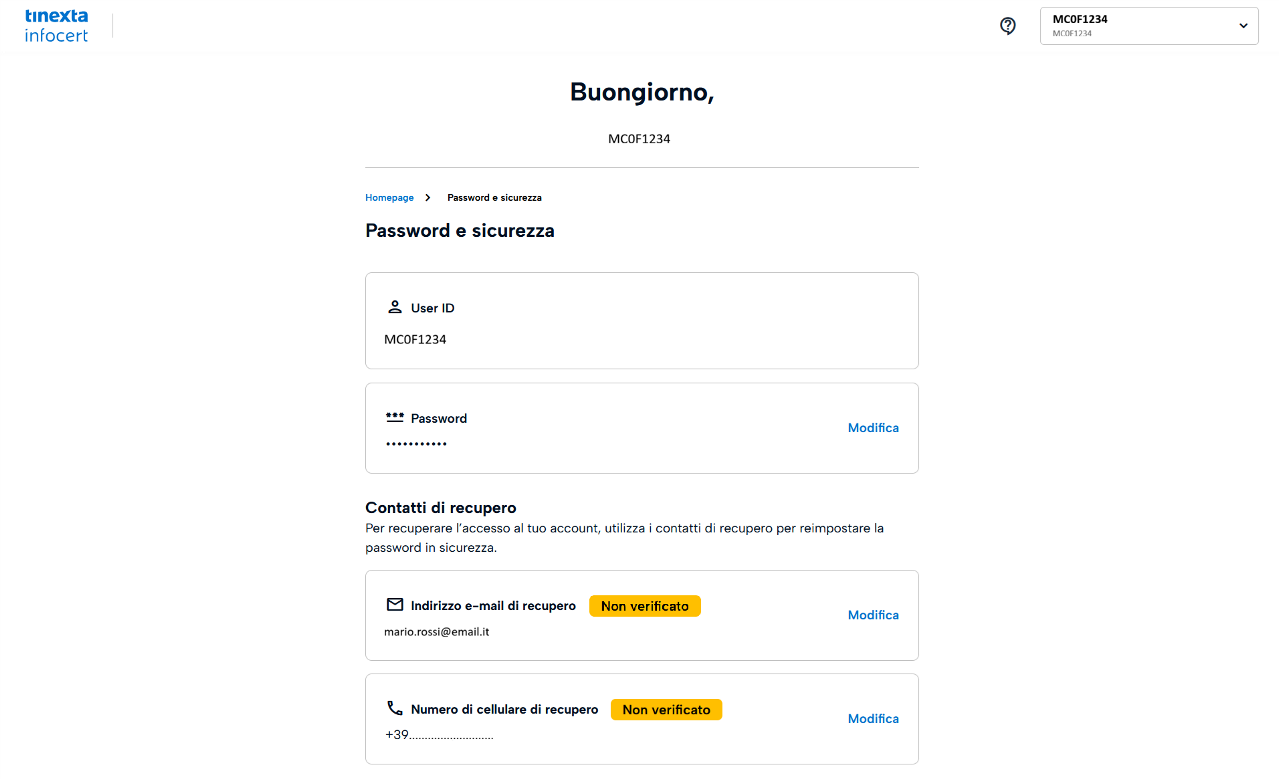Click the breadcrumb chevron separator
1280x779 pixels.
pyautogui.click(x=428, y=198)
